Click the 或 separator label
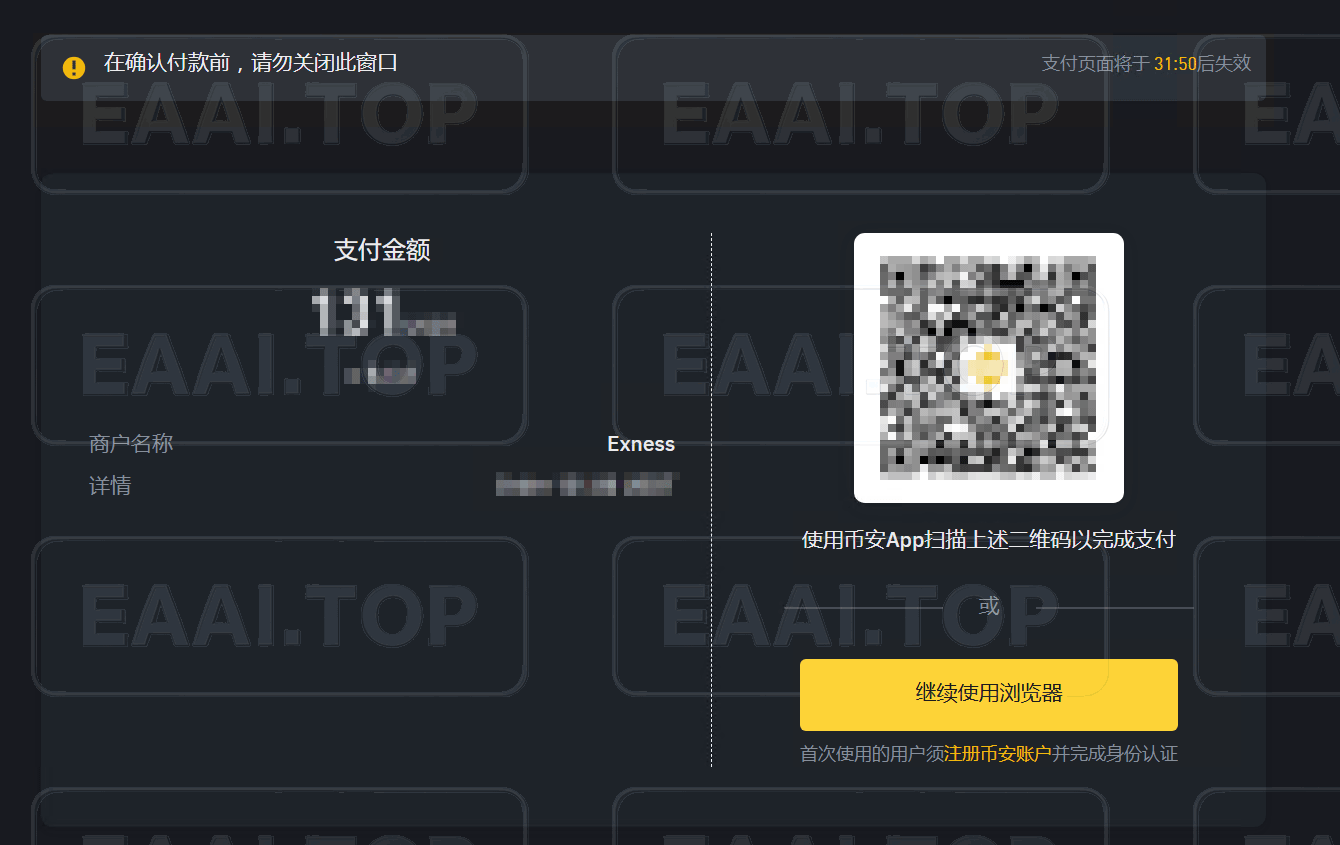Screen dimensions: 1340x845 tap(989, 606)
